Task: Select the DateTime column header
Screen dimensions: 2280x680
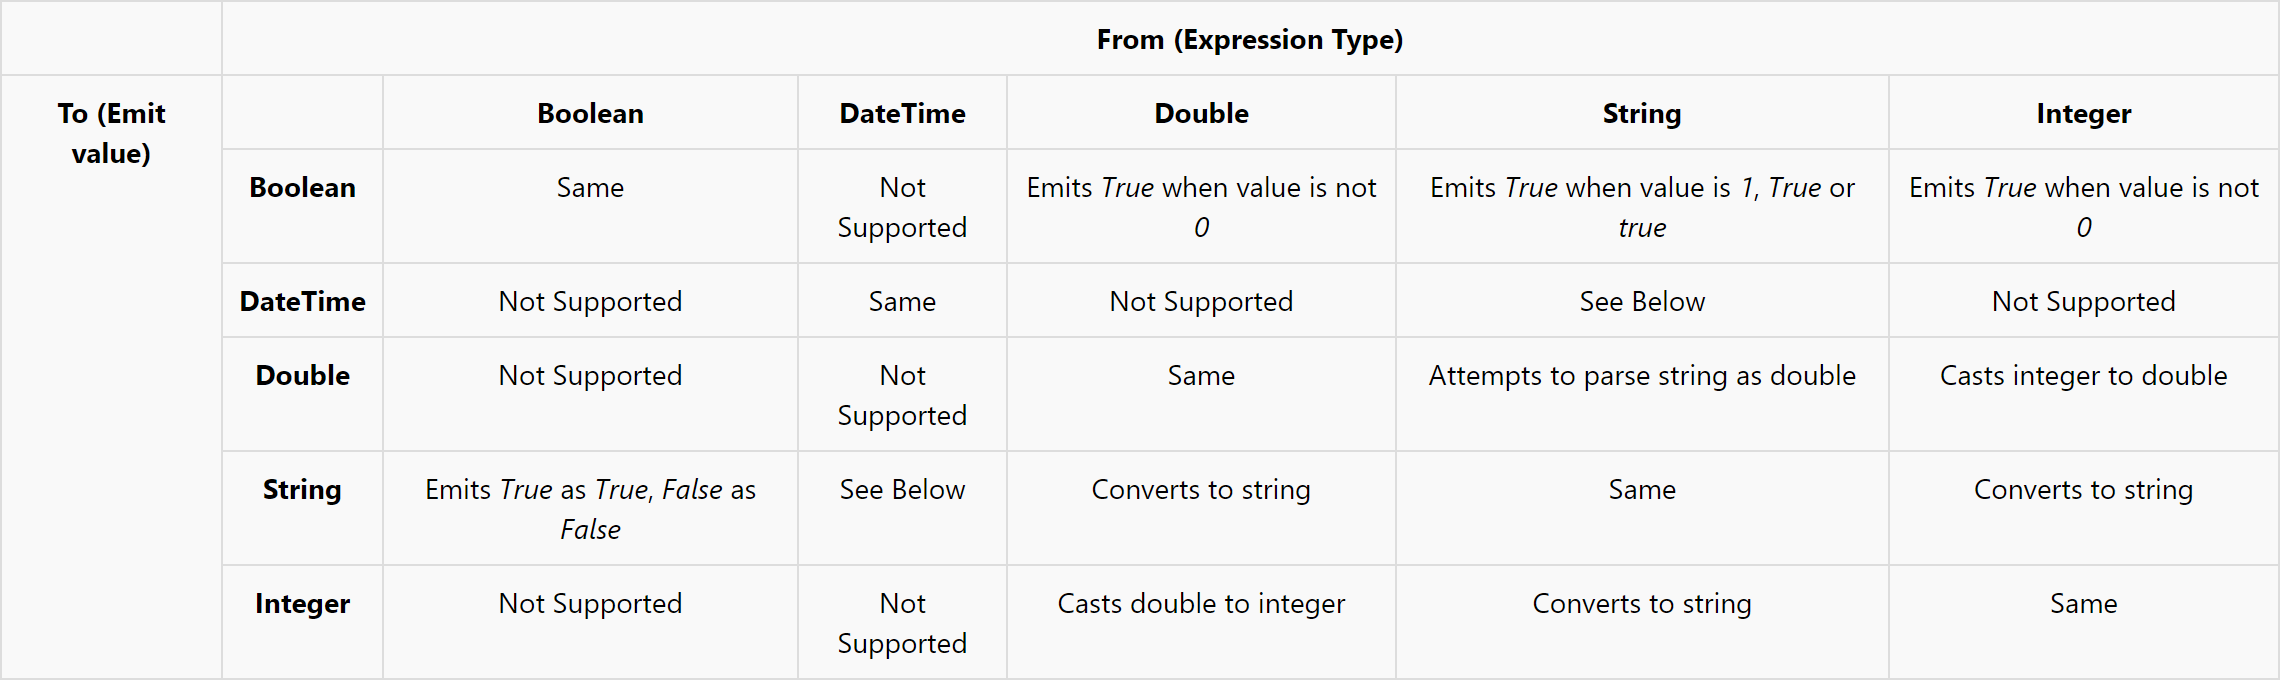Action: [902, 114]
